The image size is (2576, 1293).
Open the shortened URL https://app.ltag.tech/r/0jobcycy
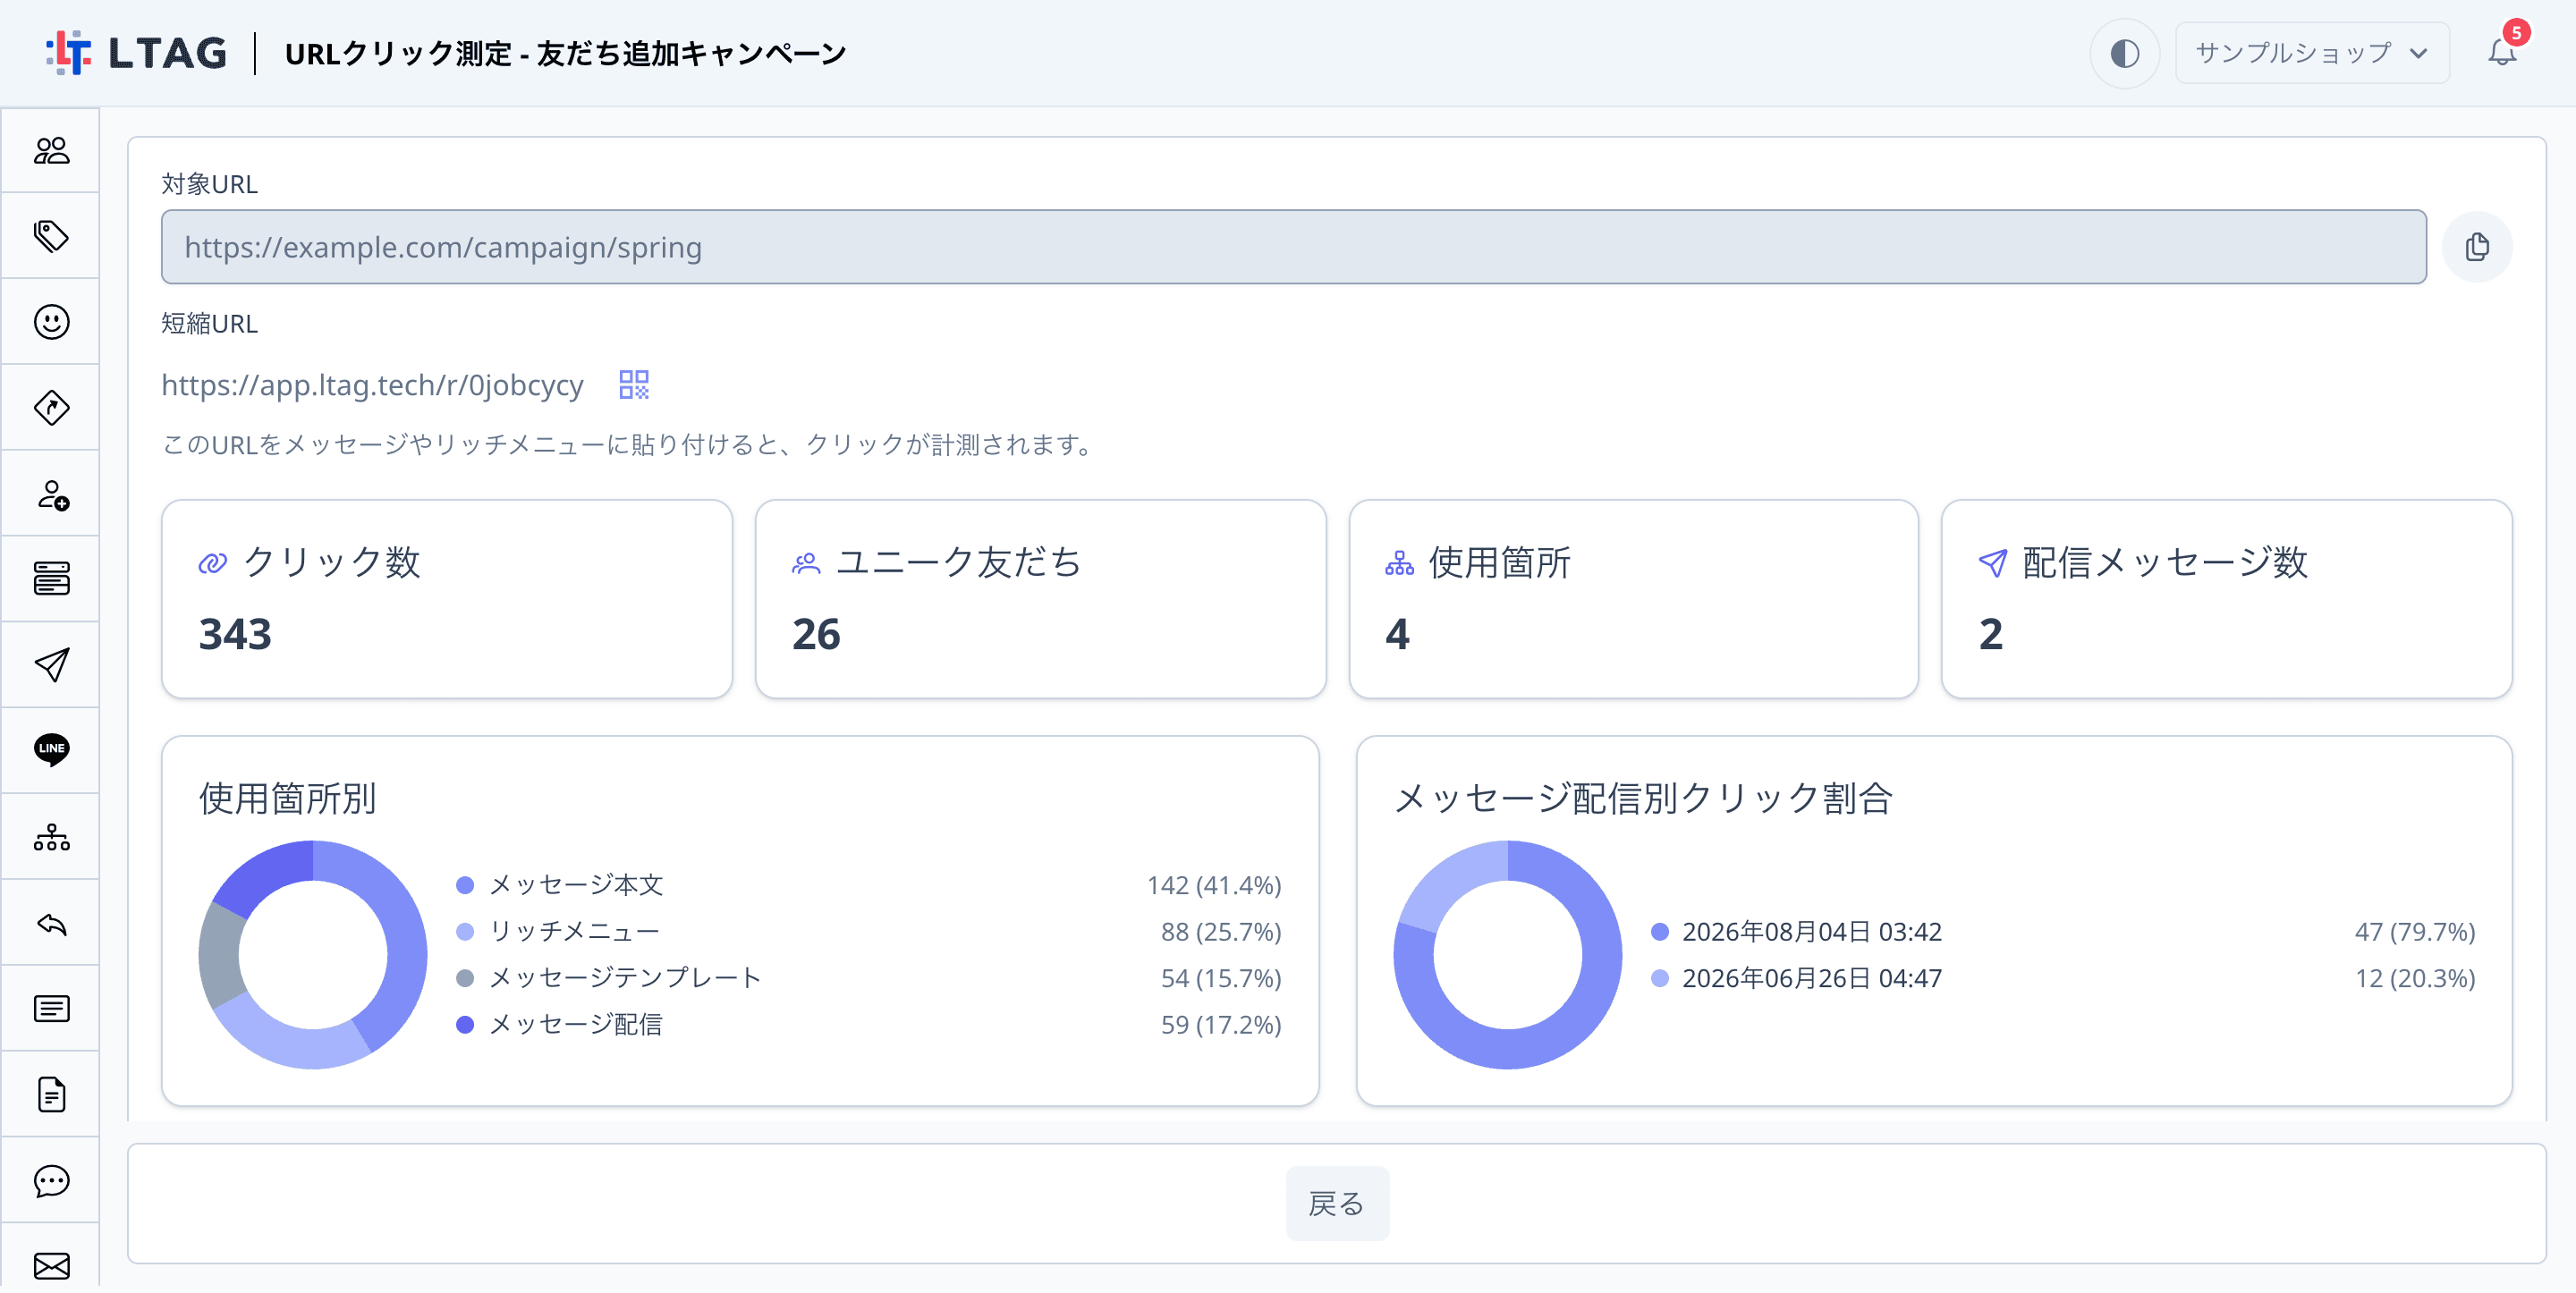tap(372, 385)
